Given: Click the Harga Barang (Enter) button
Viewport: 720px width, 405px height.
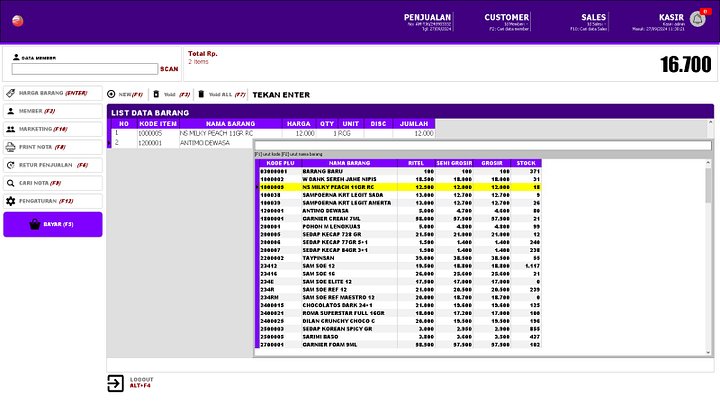Looking at the screenshot, I should point(53,93).
